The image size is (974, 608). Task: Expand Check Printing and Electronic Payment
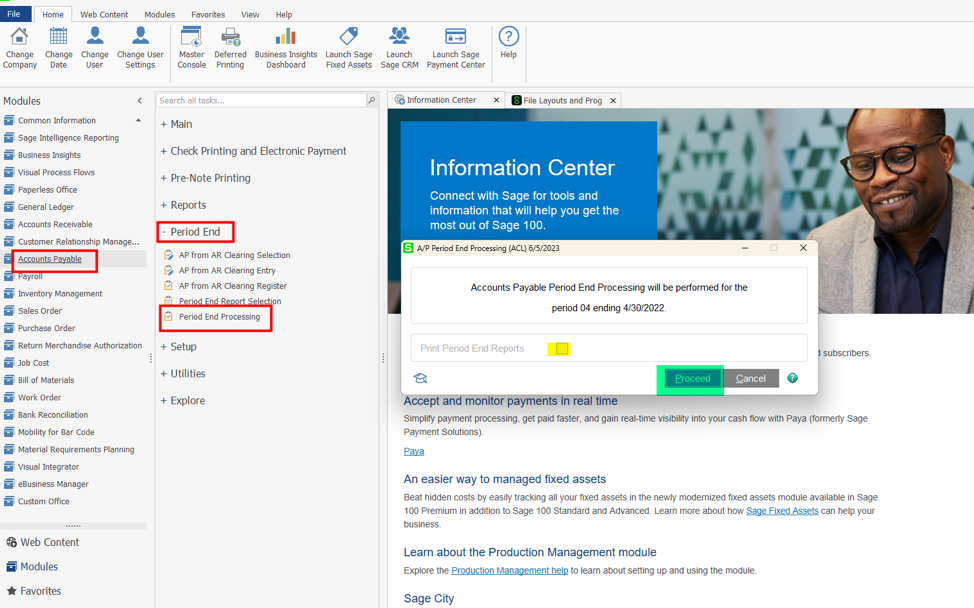point(253,151)
